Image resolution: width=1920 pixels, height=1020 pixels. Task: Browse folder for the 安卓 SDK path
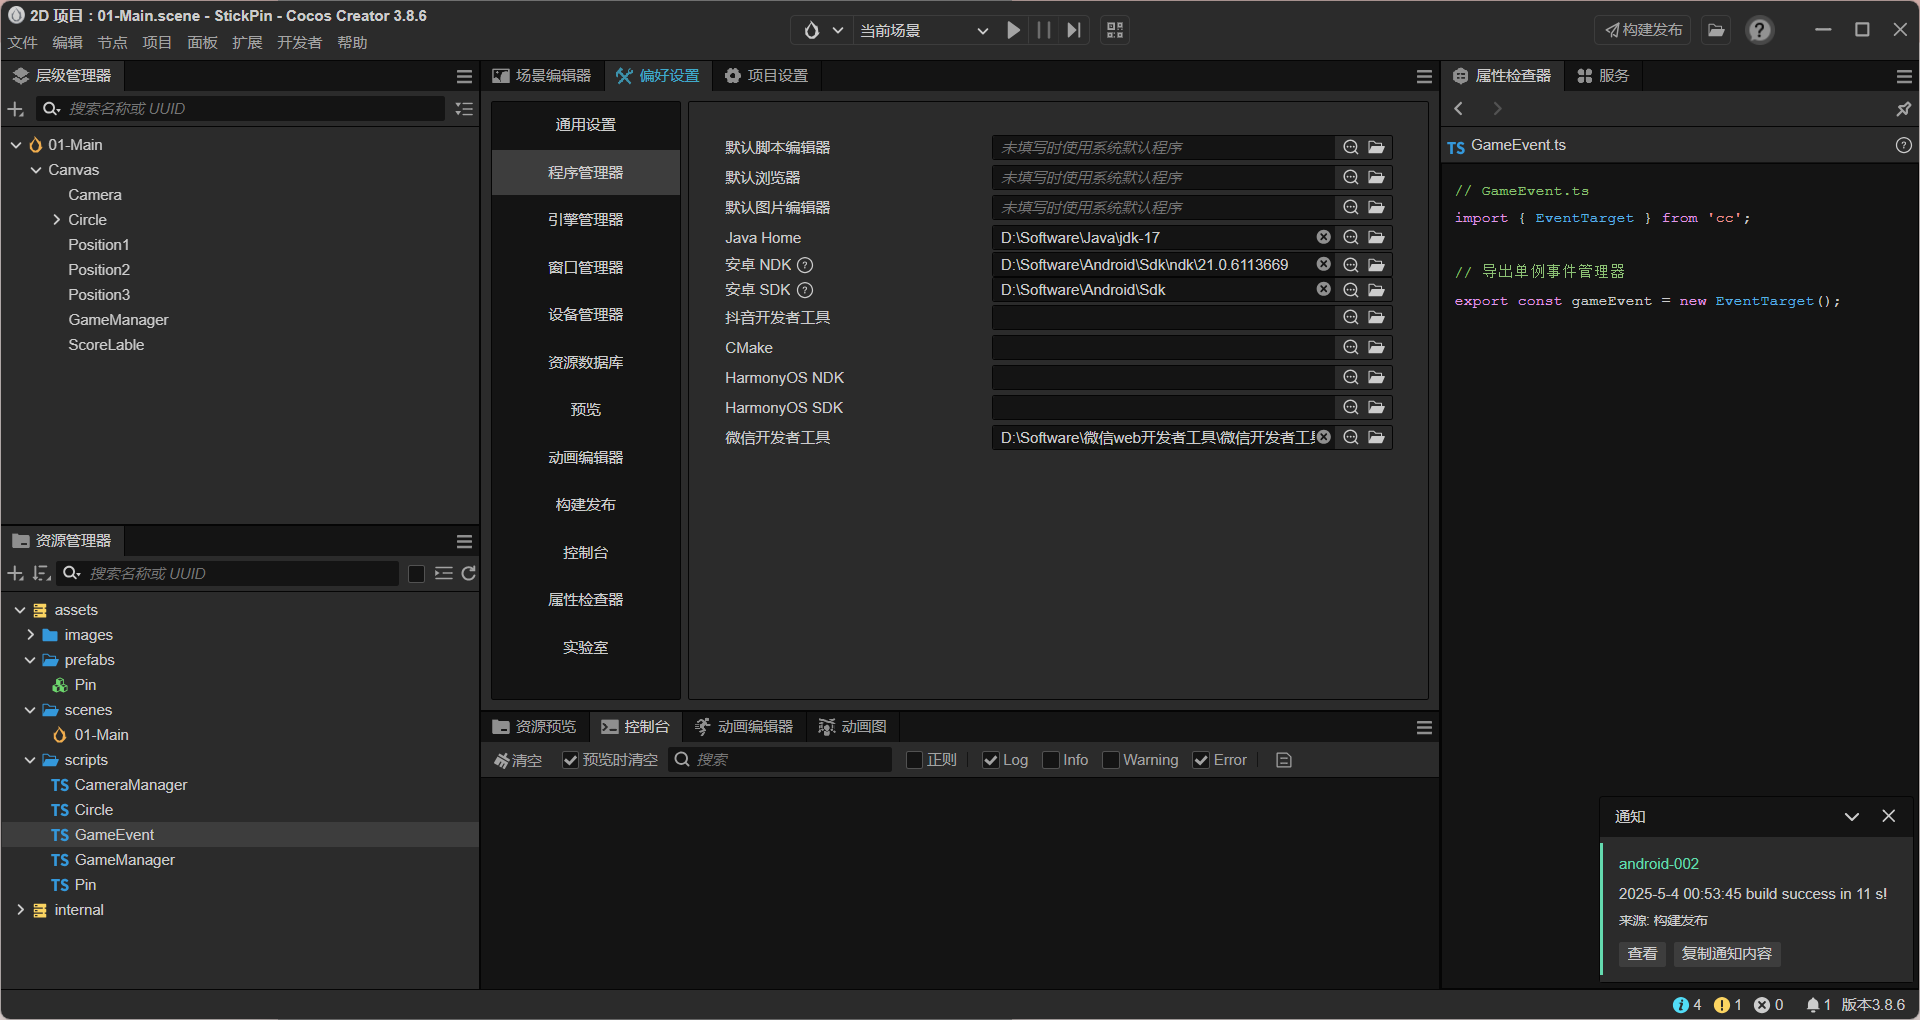[1377, 290]
